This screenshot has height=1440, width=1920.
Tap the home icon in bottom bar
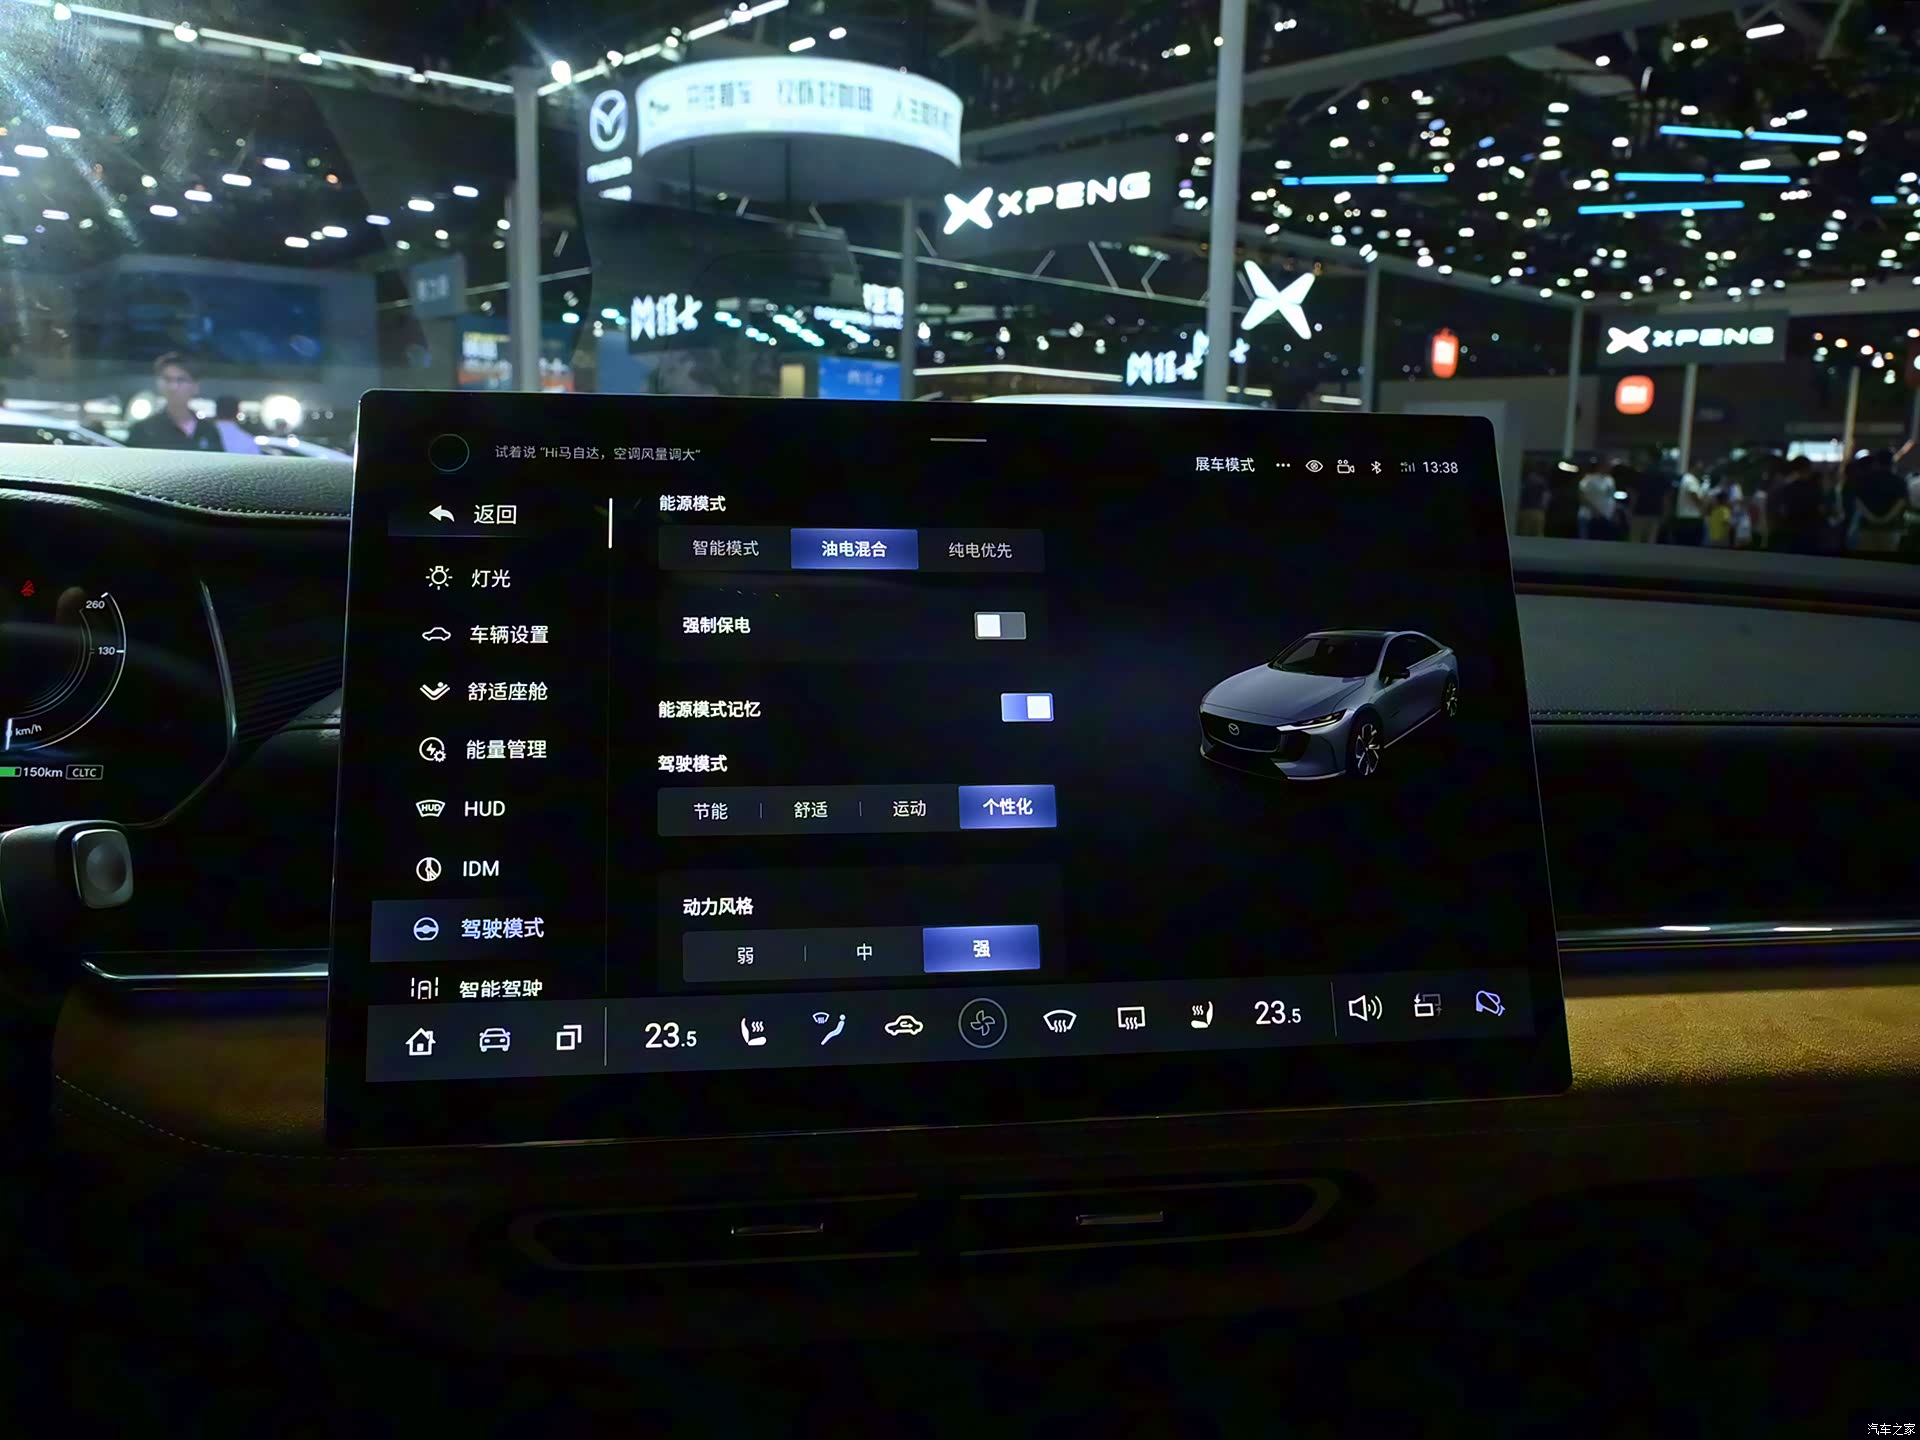point(421,1042)
